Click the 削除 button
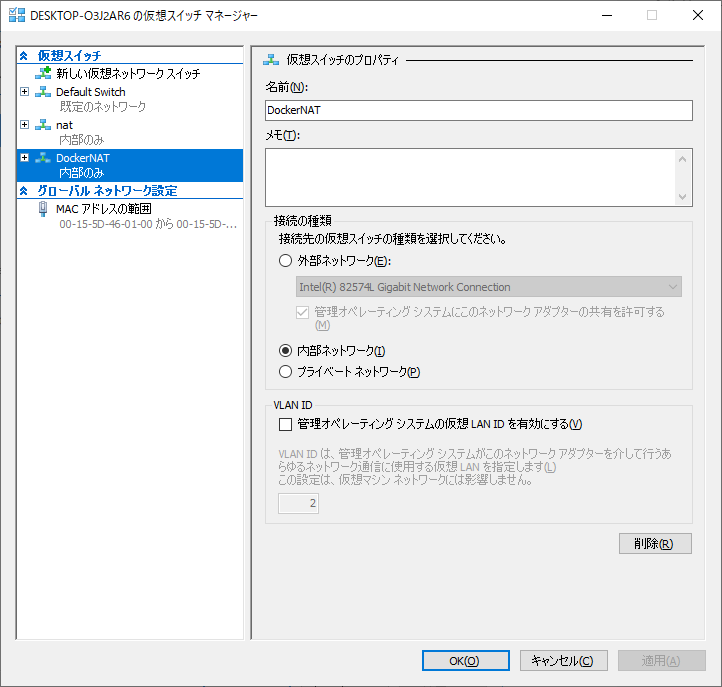 [x=655, y=544]
